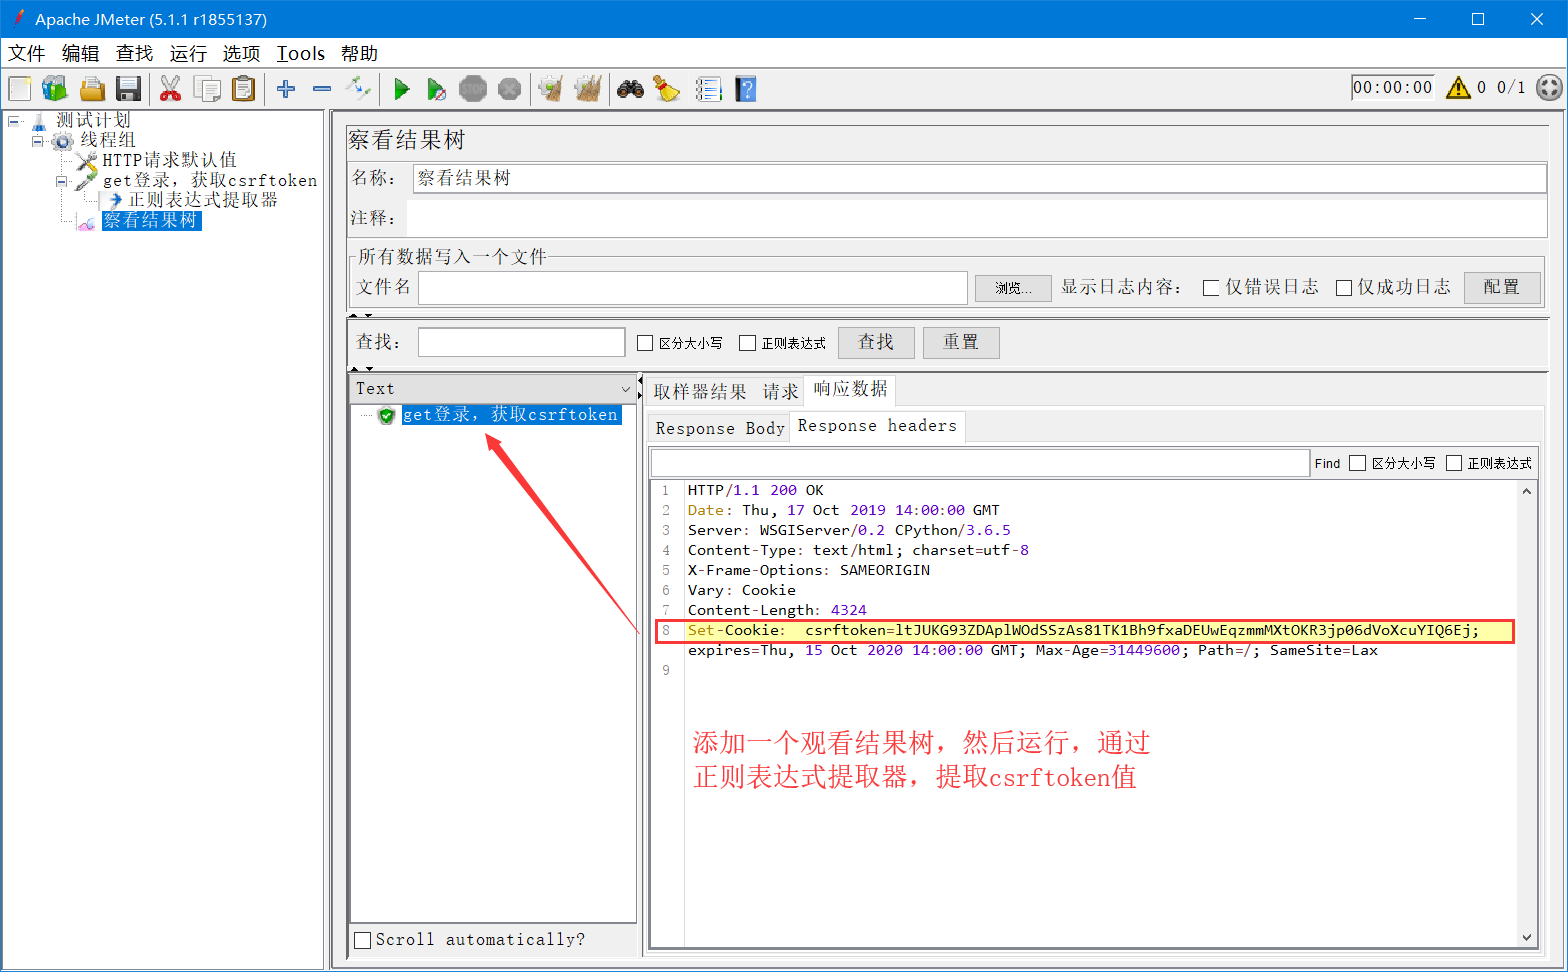The image size is (1568, 972).
Task: Clear all results with double broom icon
Action: (x=588, y=89)
